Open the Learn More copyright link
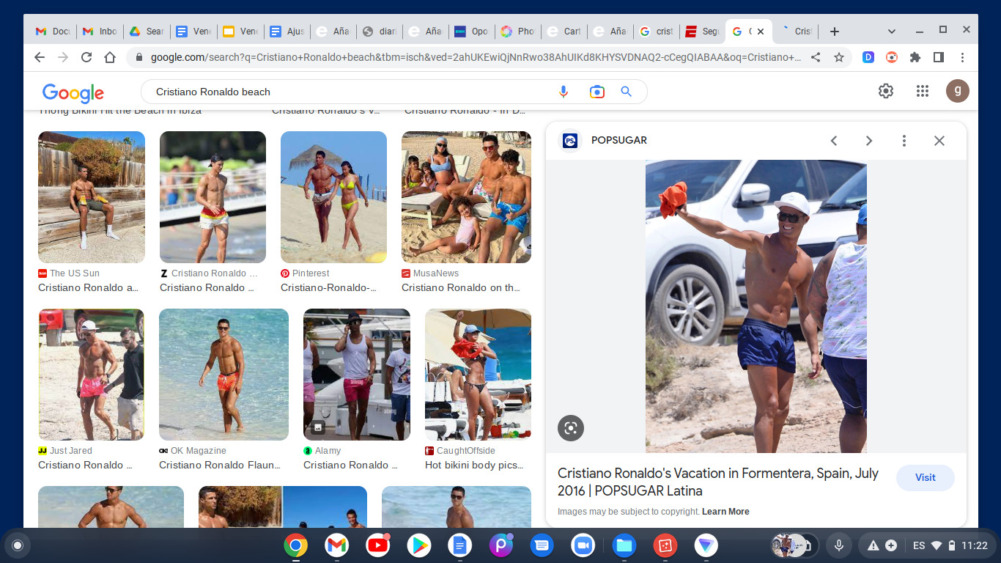The width and height of the screenshot is (1001, 563). coord(725,511)
